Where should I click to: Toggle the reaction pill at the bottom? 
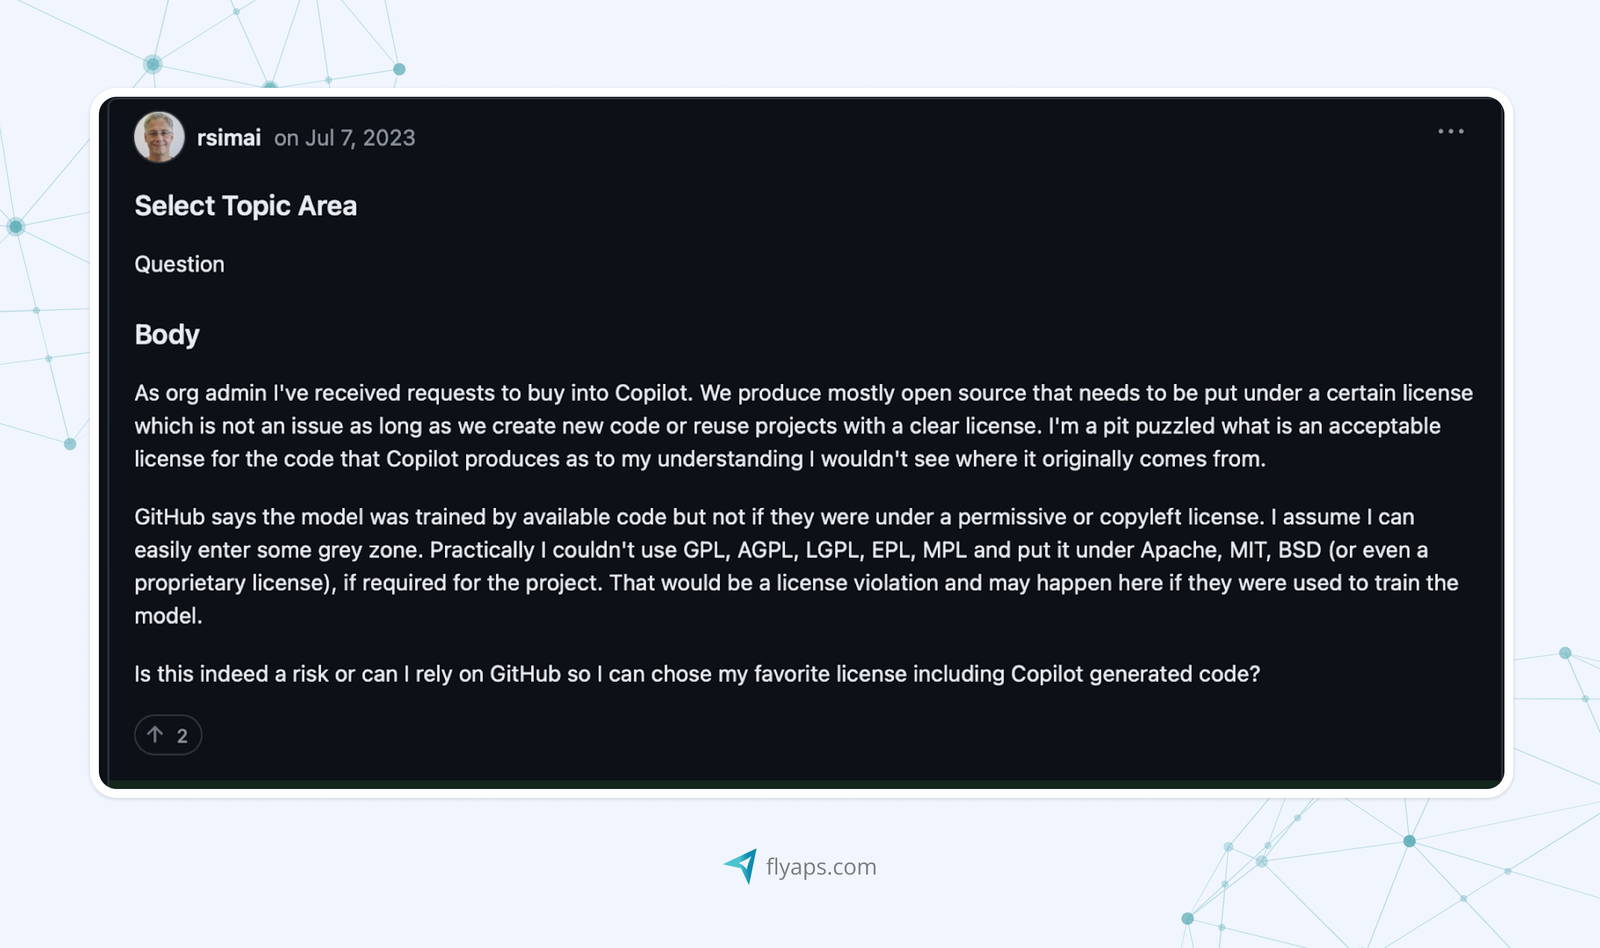168,735
